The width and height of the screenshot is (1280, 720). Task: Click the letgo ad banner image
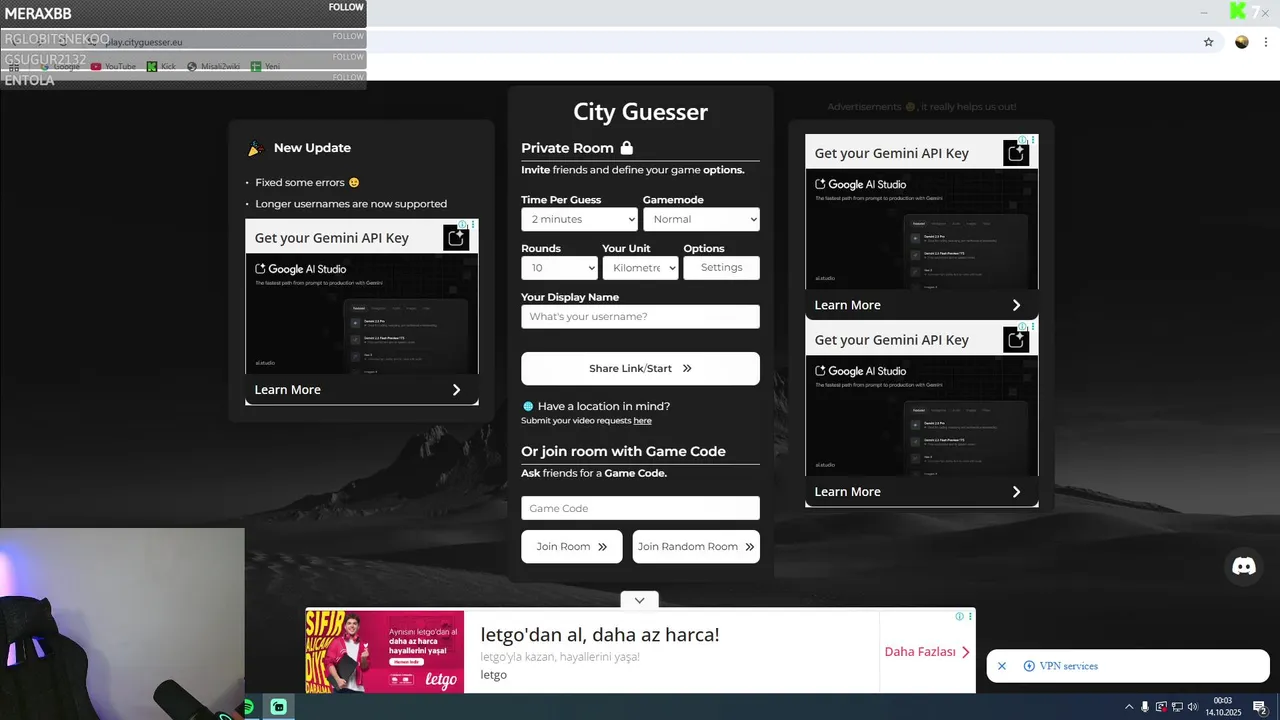[385, 651]
